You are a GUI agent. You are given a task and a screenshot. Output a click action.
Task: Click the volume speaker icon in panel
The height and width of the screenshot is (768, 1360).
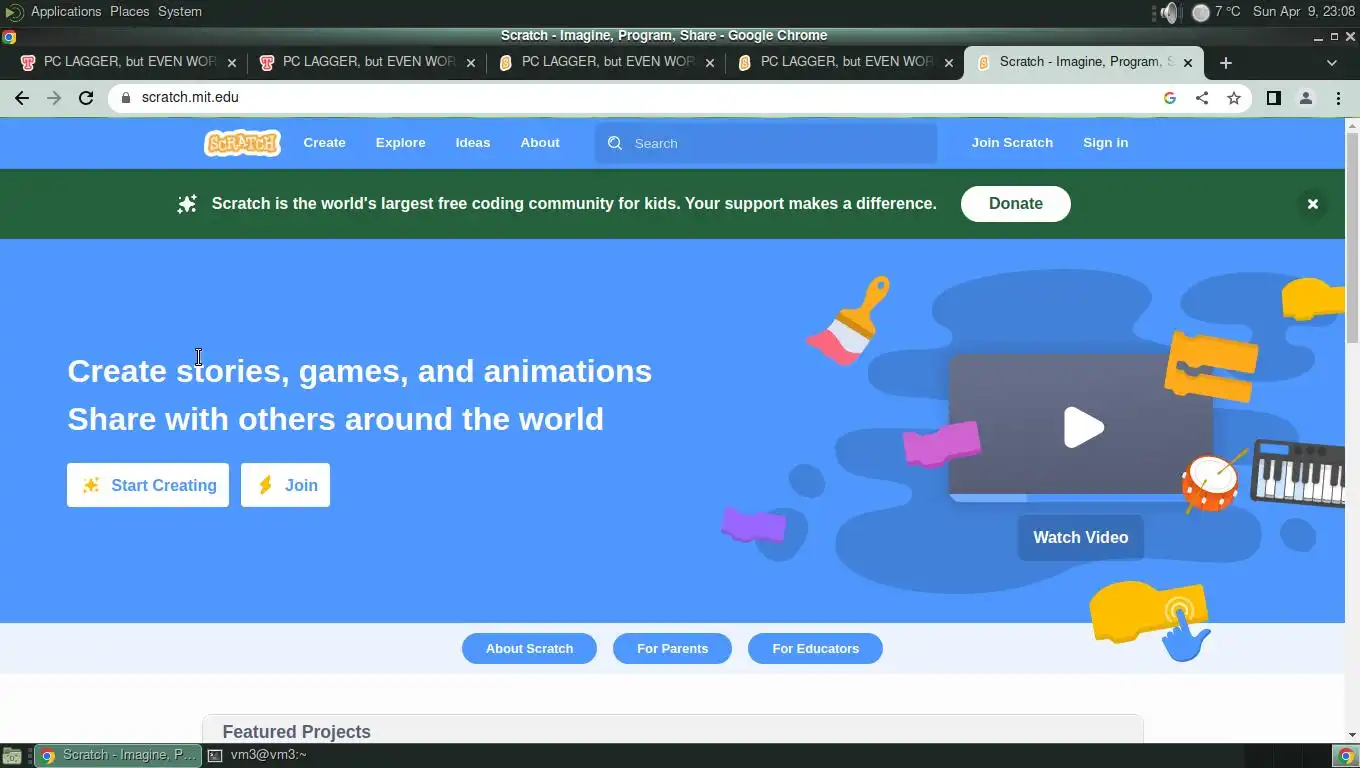click(x=1169, y=12)
